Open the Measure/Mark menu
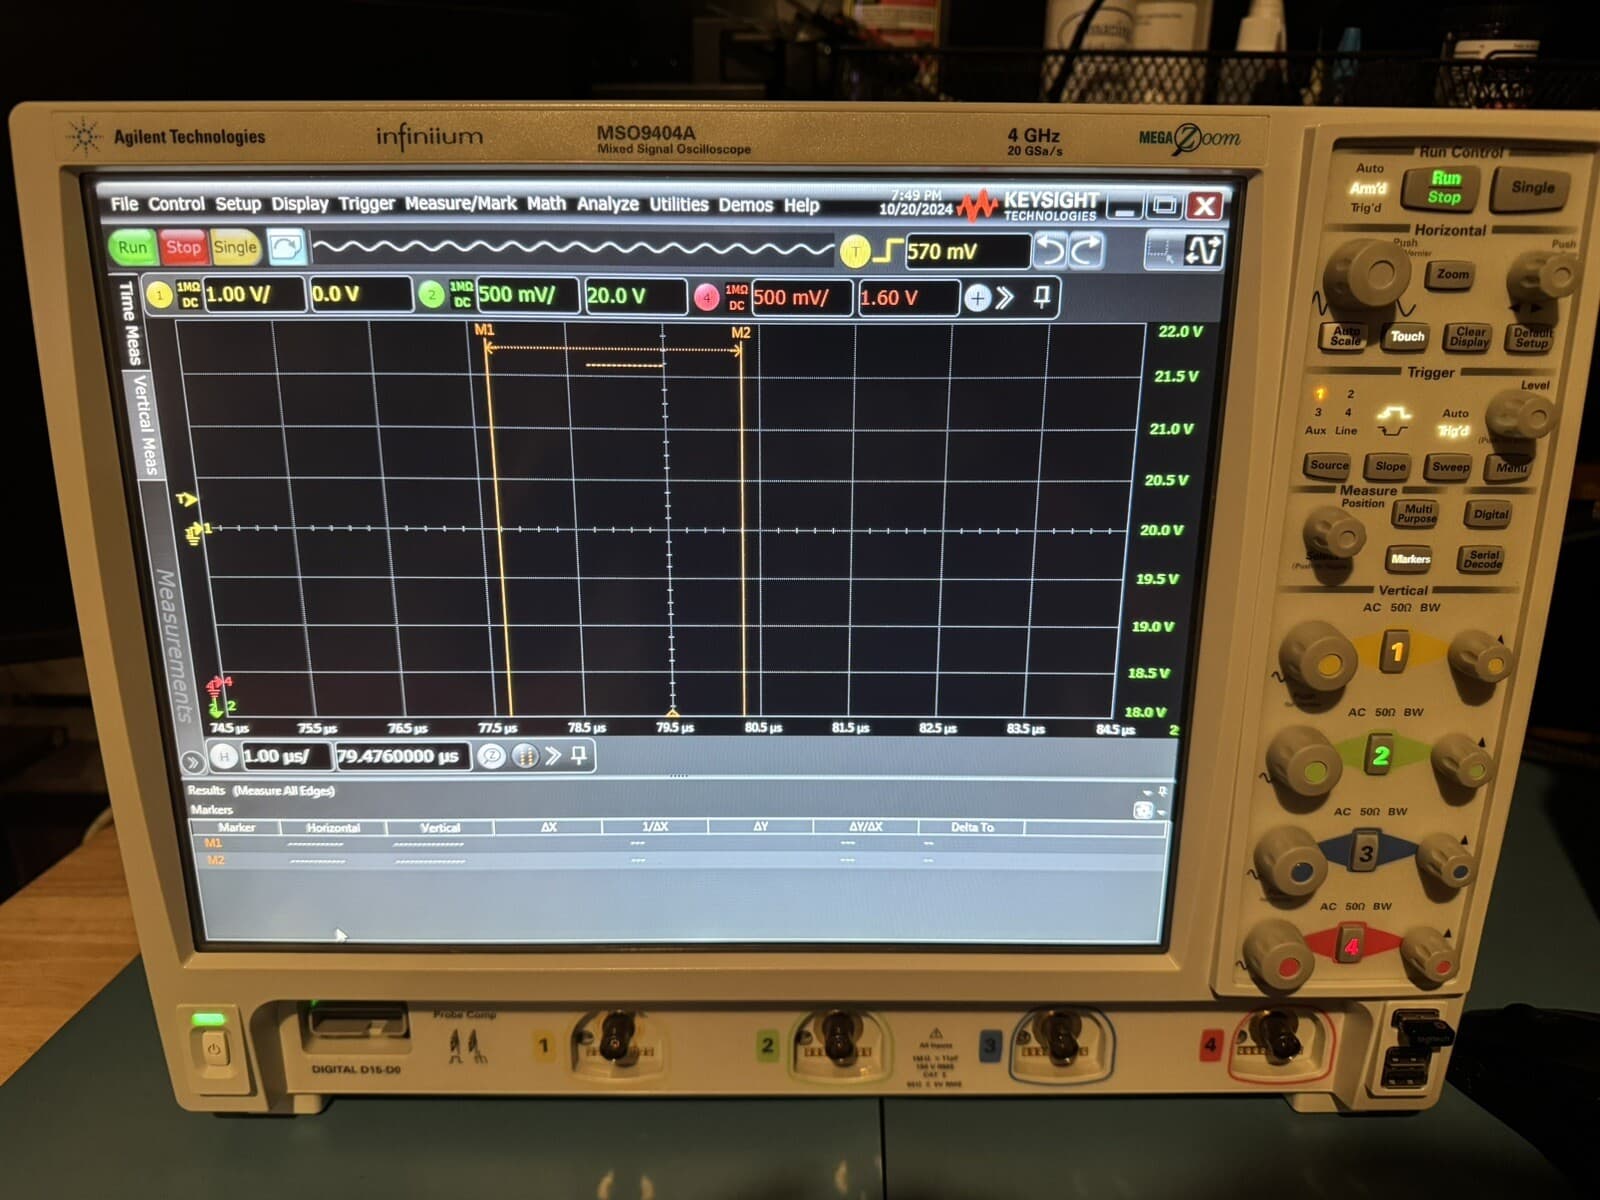Image resolution: width=1600 pixels, height=1200 pixels. click(462, 204)
